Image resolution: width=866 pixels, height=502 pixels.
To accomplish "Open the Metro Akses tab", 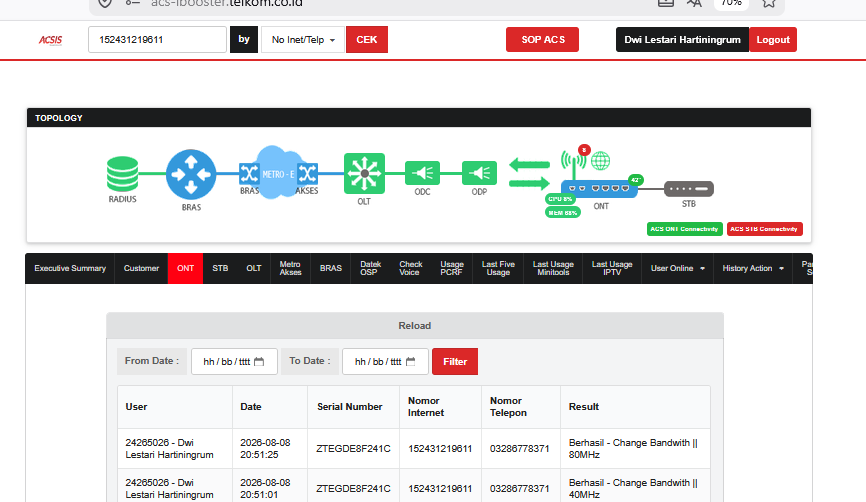I will pos(291,268).
